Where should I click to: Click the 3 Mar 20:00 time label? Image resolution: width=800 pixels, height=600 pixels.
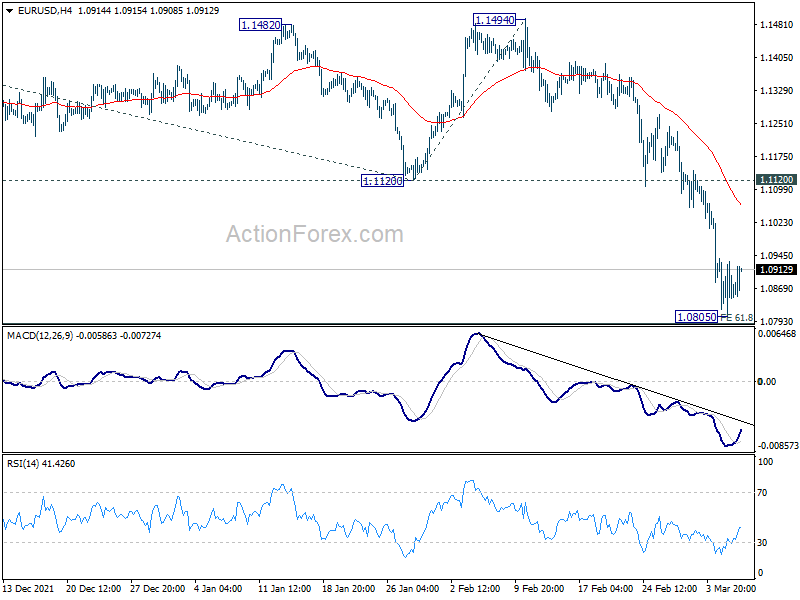(731, 589)
